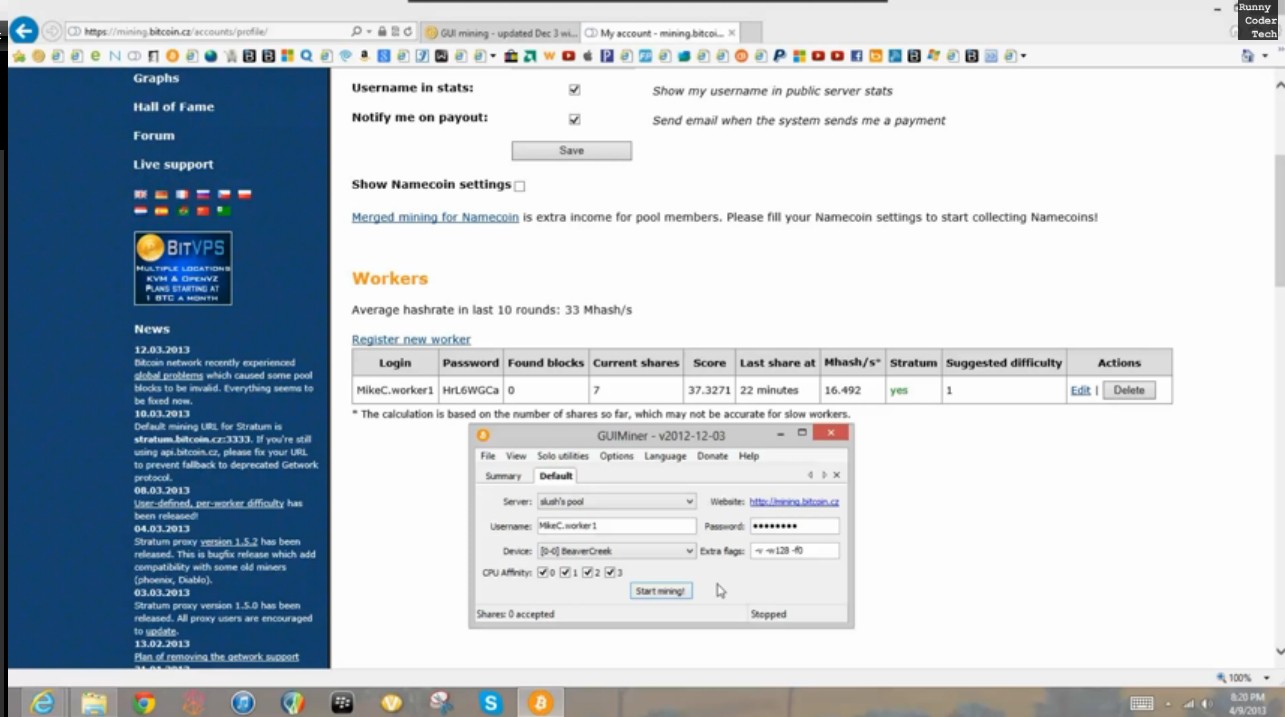1285x717 pixels.
Task: Open Internet Explorer from the taskbar
Action: 42,703
